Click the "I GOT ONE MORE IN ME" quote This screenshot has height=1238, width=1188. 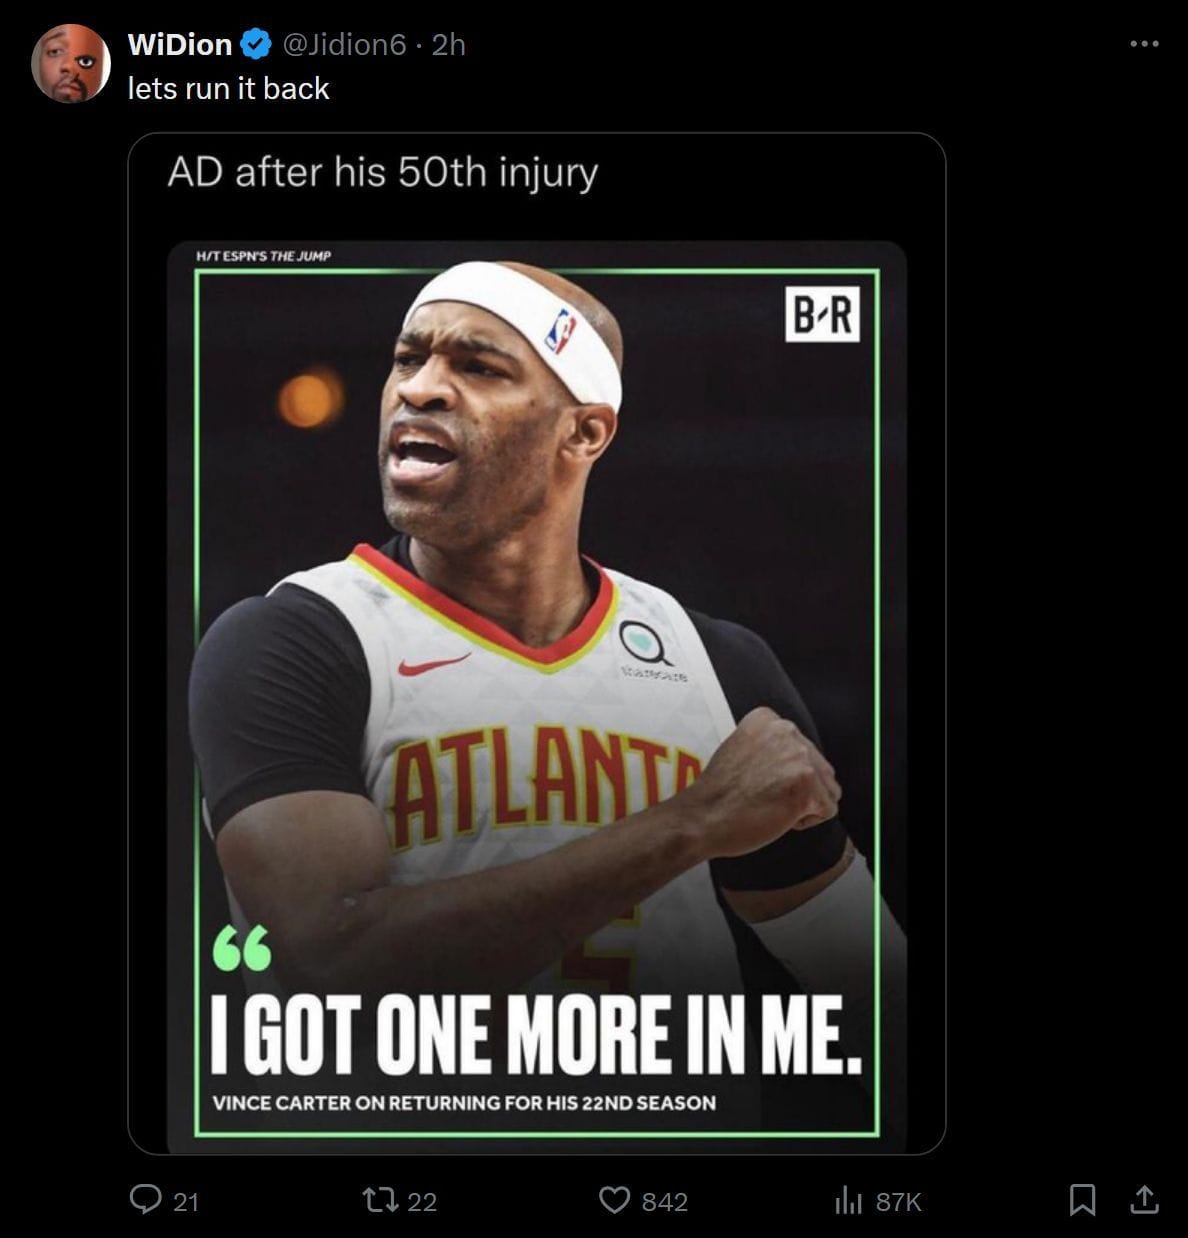[536, 1032]
